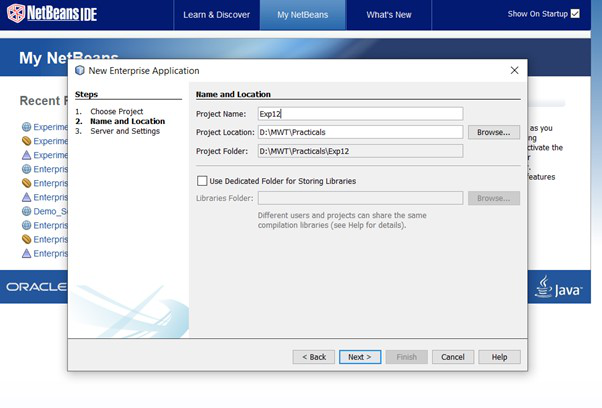Click the Show On Startup label
602x408 pixels.
click(x=538, y=14)
